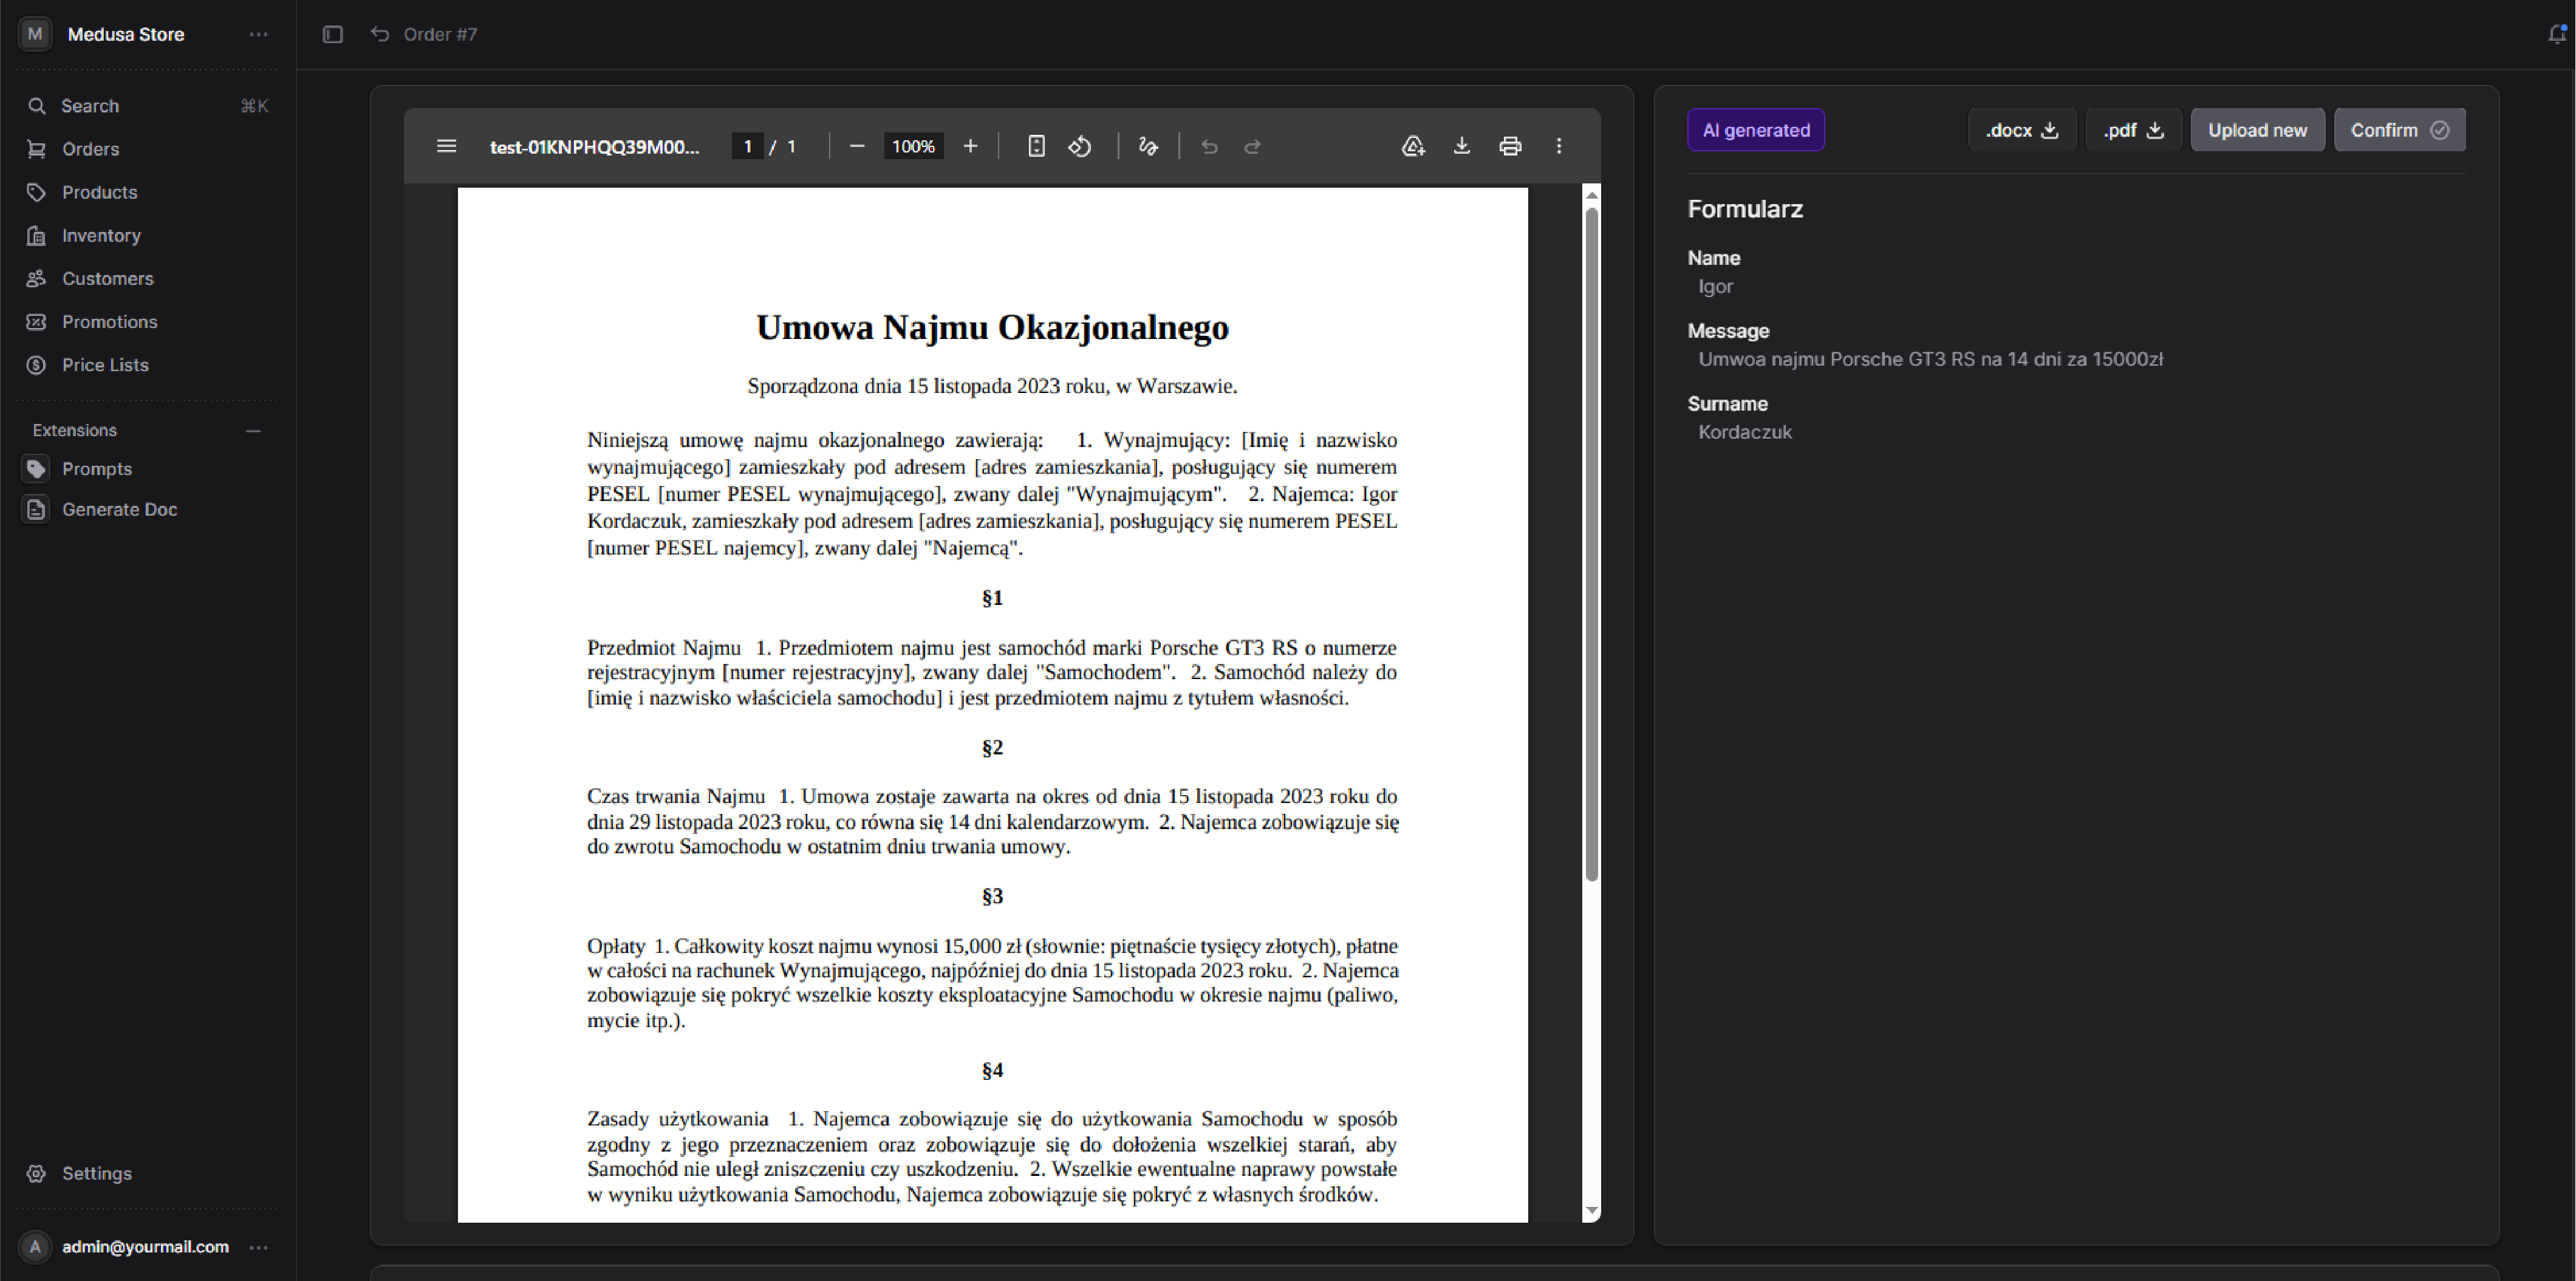Zoom in the PDF with plus icon
Image resolution: width=2576 pixels, height=1281 pixels.
coord(970,146)
